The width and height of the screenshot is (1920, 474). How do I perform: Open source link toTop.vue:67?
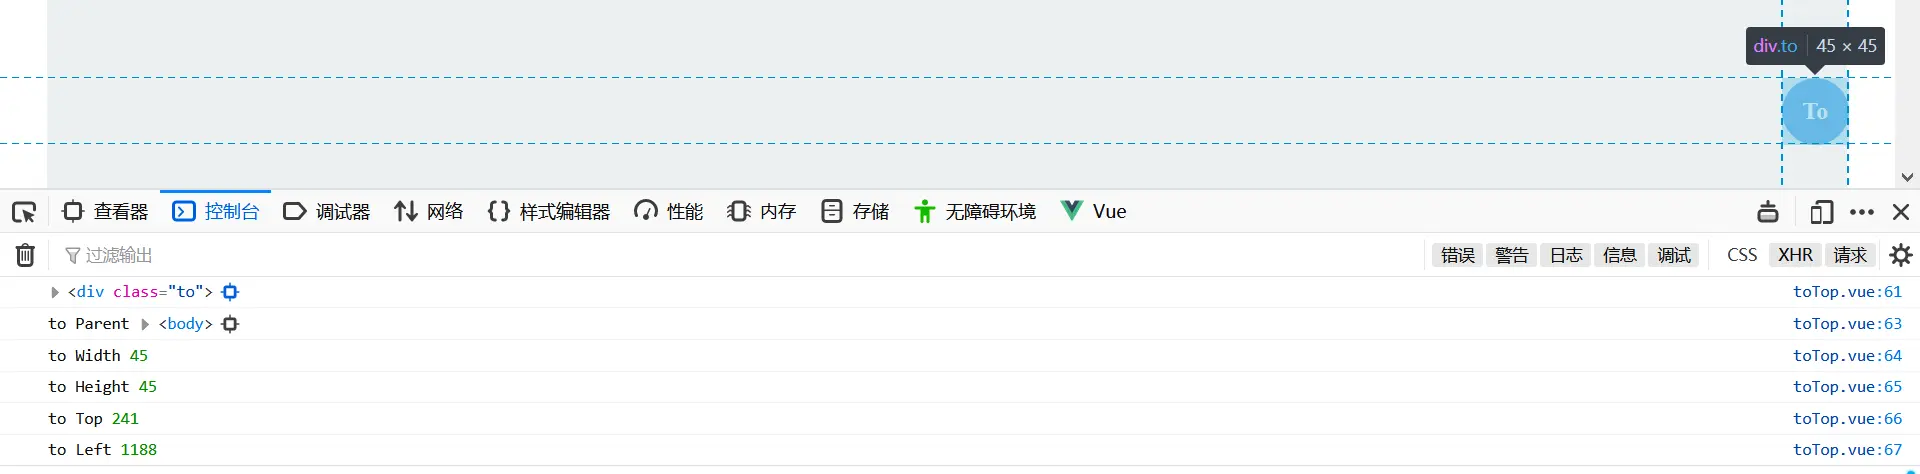[x=1847, y=450]
